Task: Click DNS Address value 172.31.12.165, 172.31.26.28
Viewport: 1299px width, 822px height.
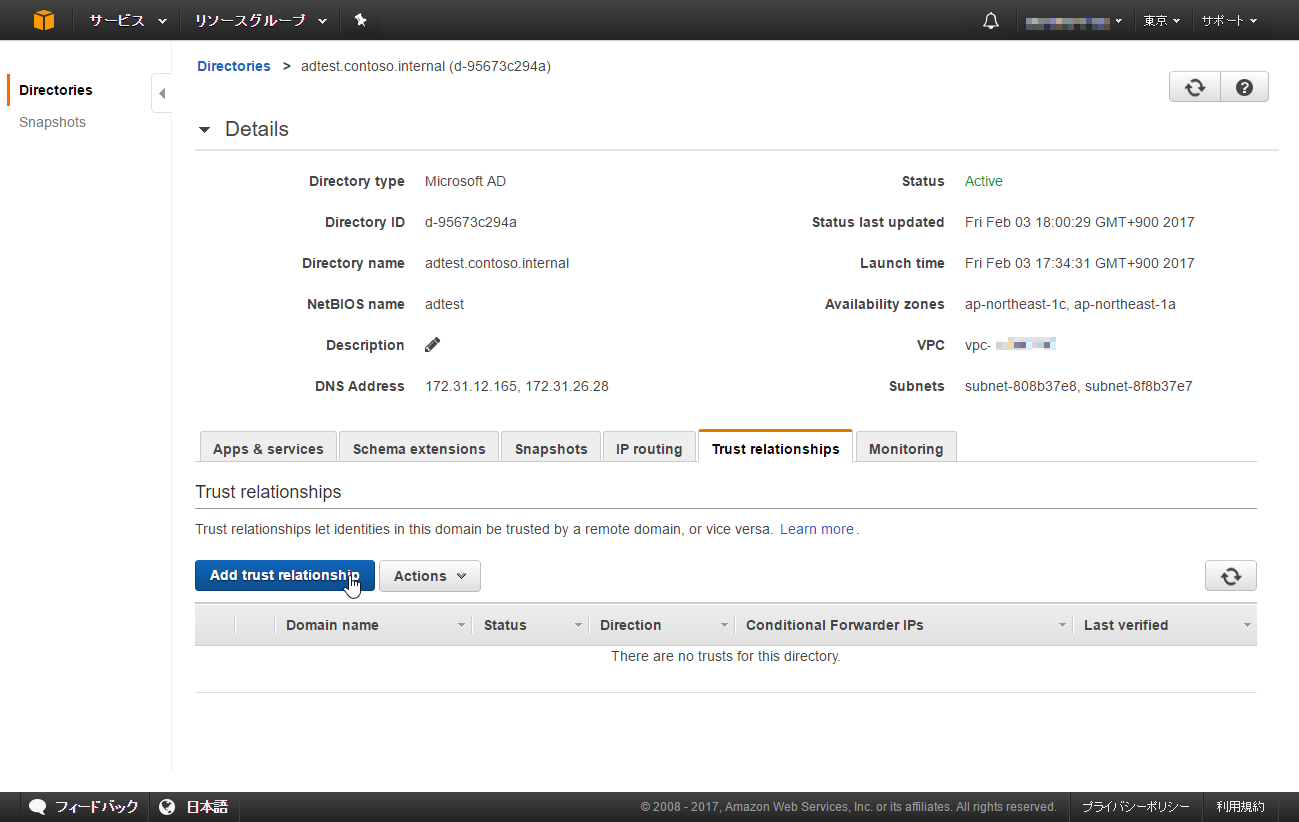Action: pyautogui.click(x=517, y=386)
